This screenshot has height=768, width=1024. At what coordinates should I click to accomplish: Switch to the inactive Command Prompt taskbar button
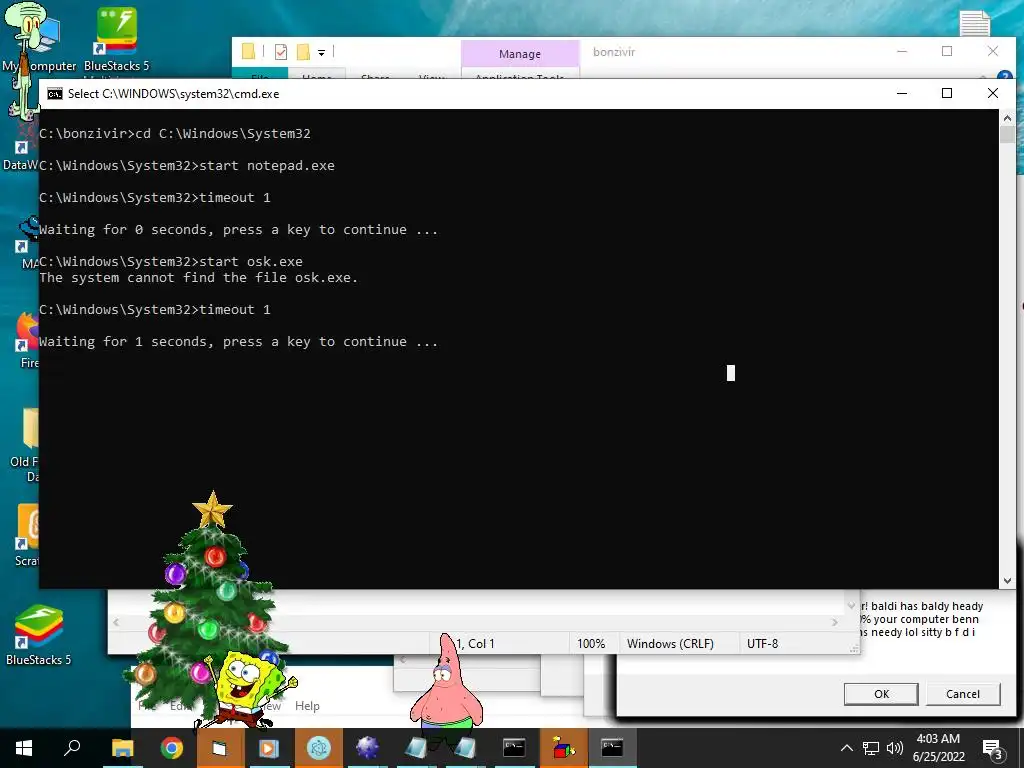point(514,748)
